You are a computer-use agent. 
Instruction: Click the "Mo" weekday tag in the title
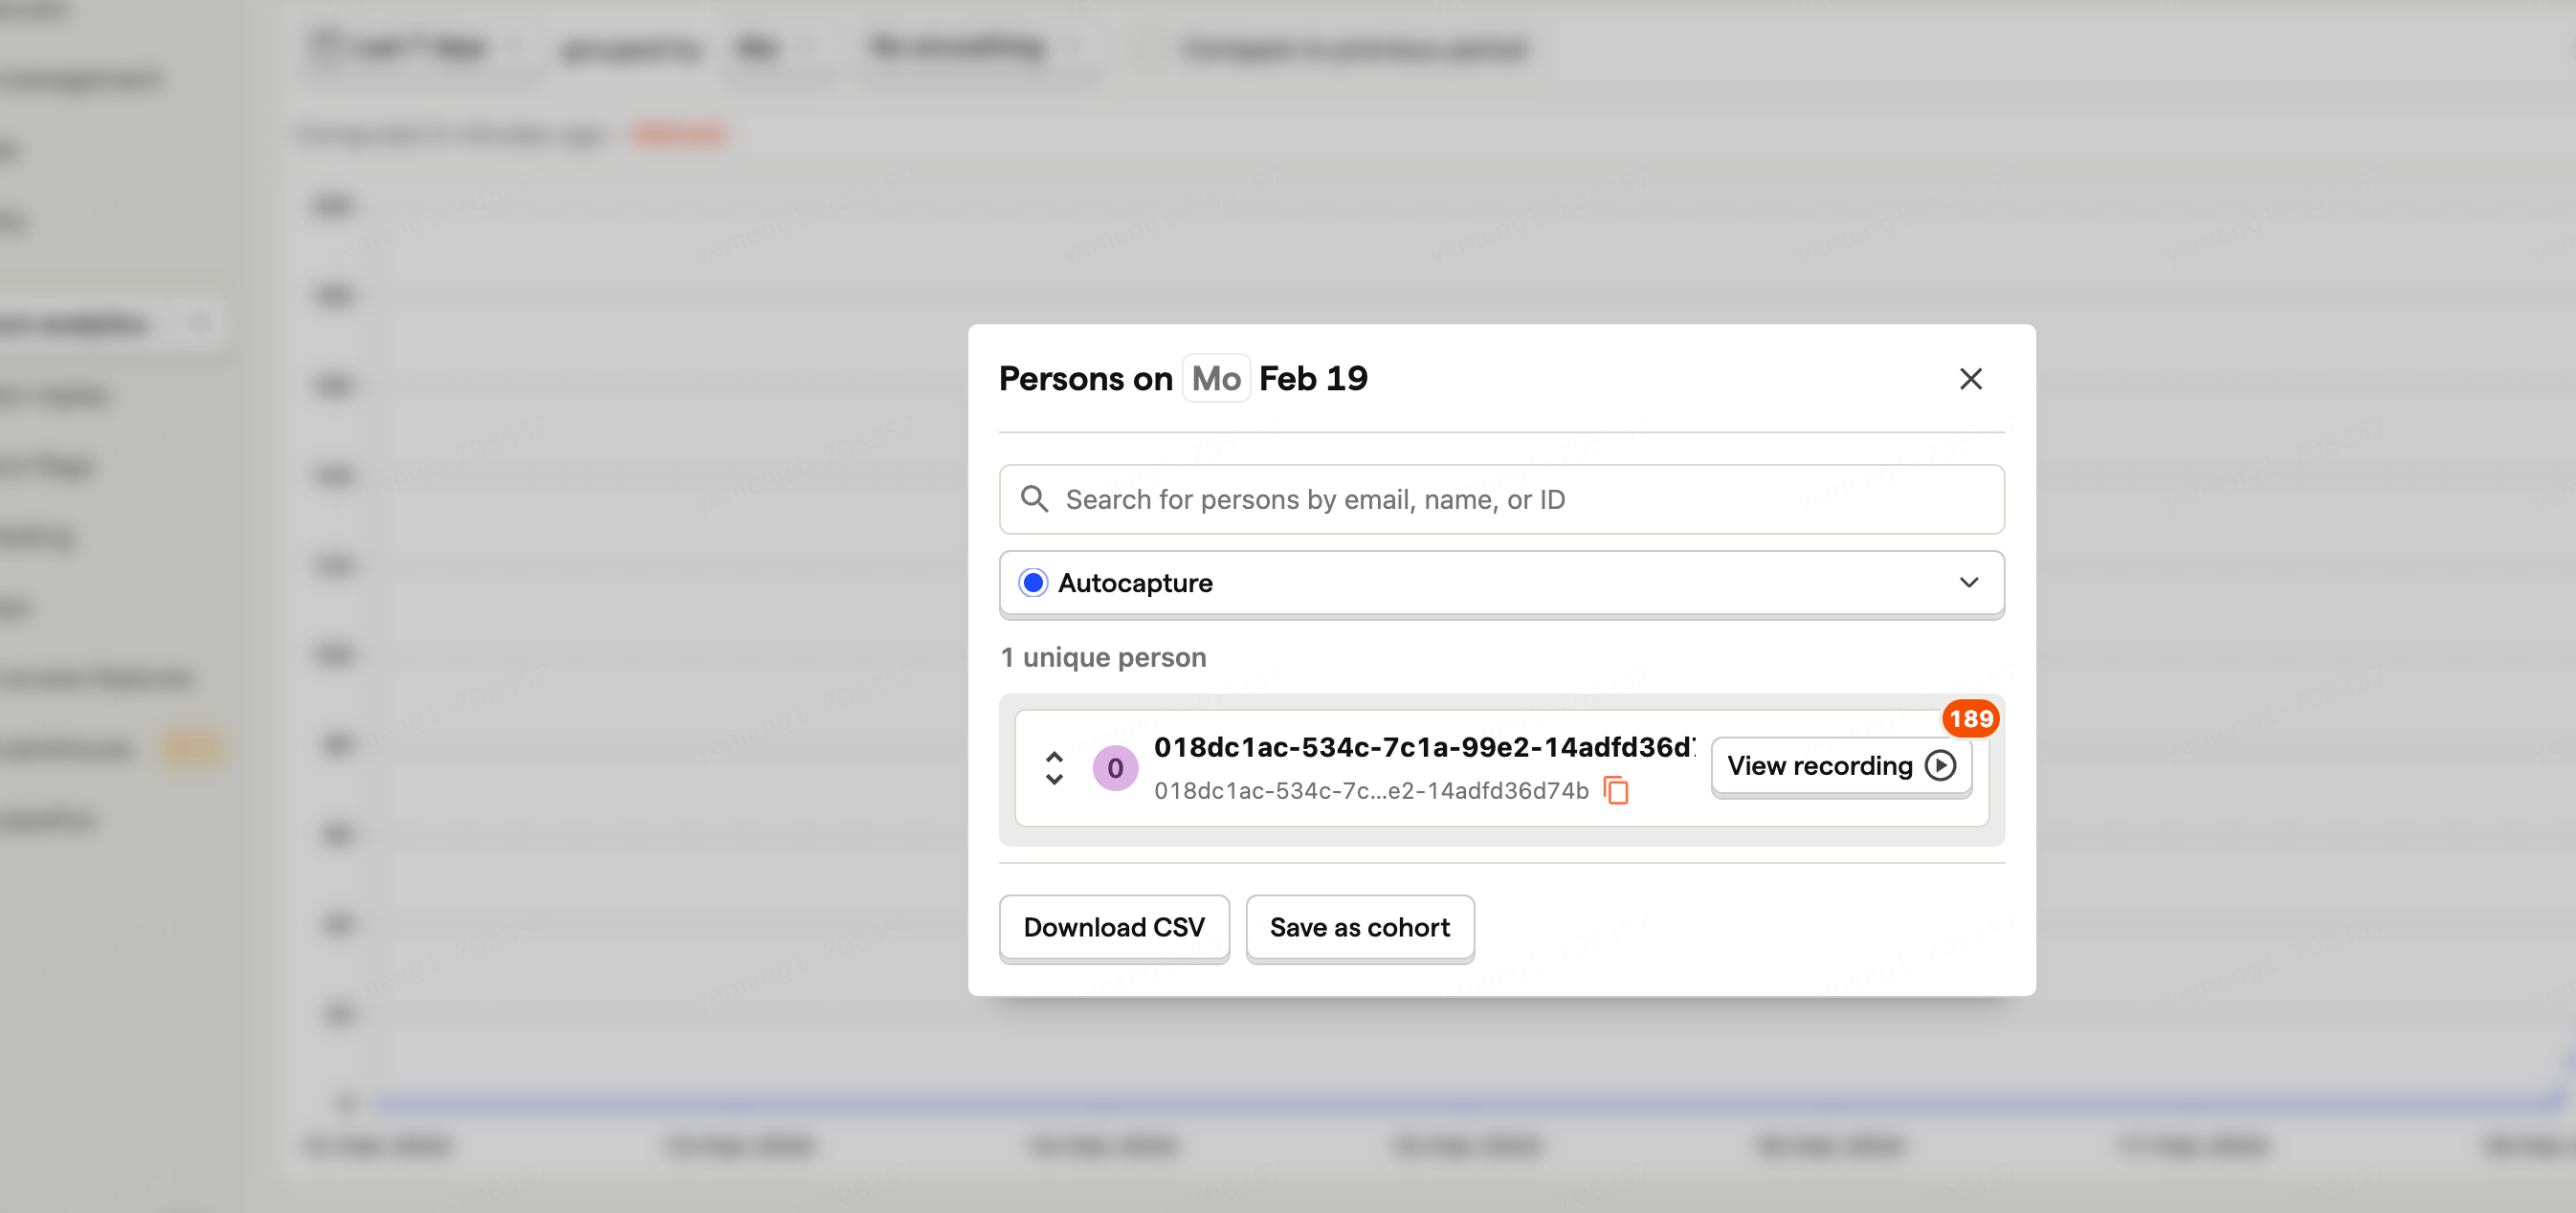point(1215,379)
